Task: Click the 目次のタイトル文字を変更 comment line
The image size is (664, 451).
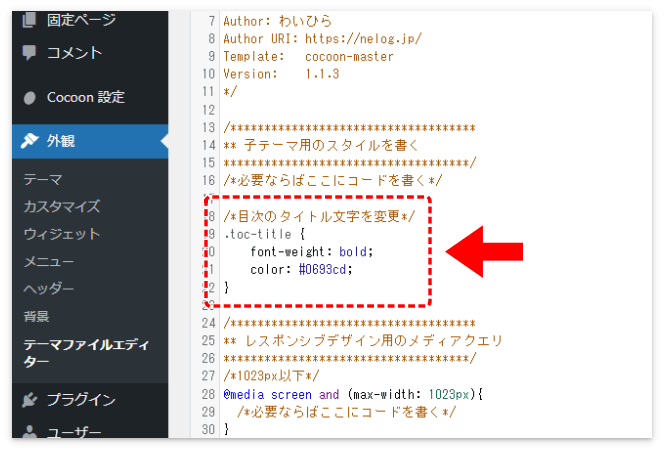Action: point(319,216)
